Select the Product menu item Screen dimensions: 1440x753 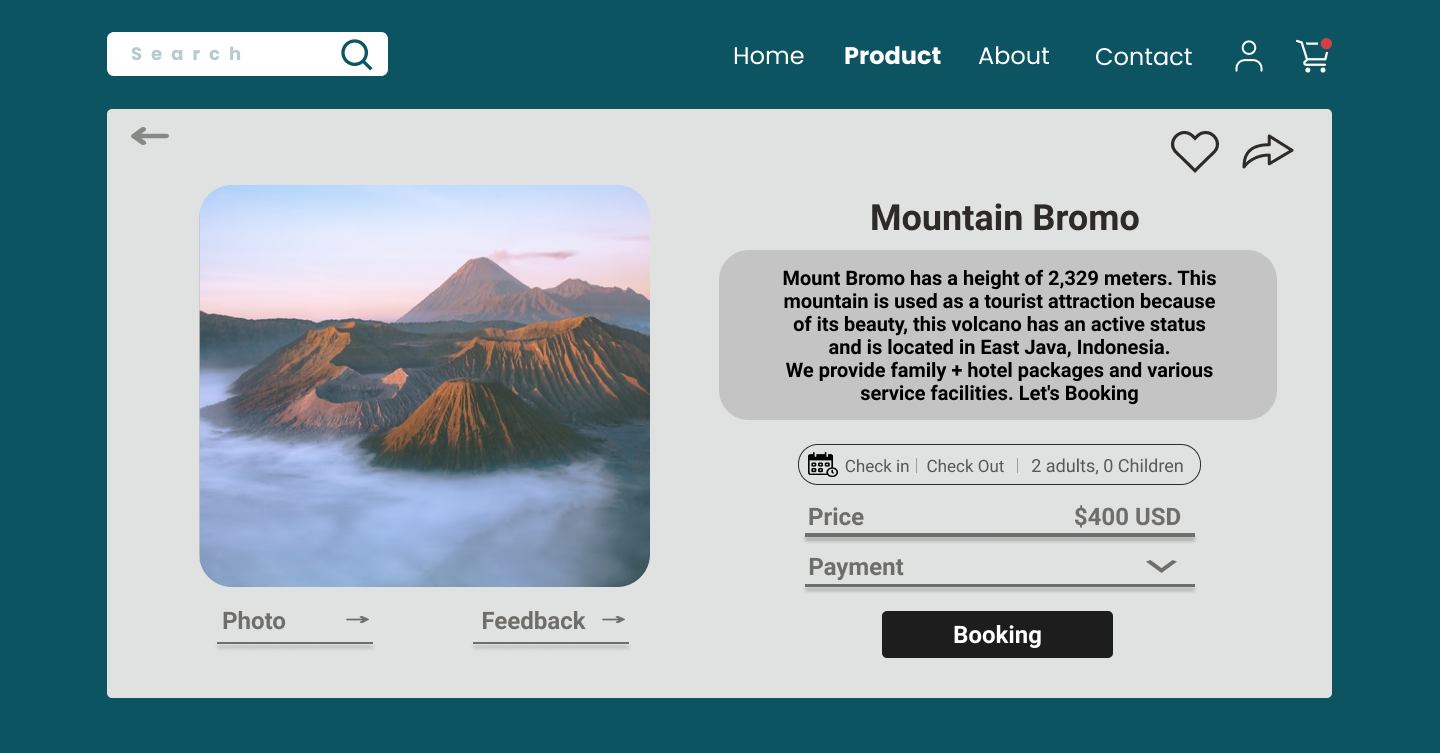pos(892,56)
